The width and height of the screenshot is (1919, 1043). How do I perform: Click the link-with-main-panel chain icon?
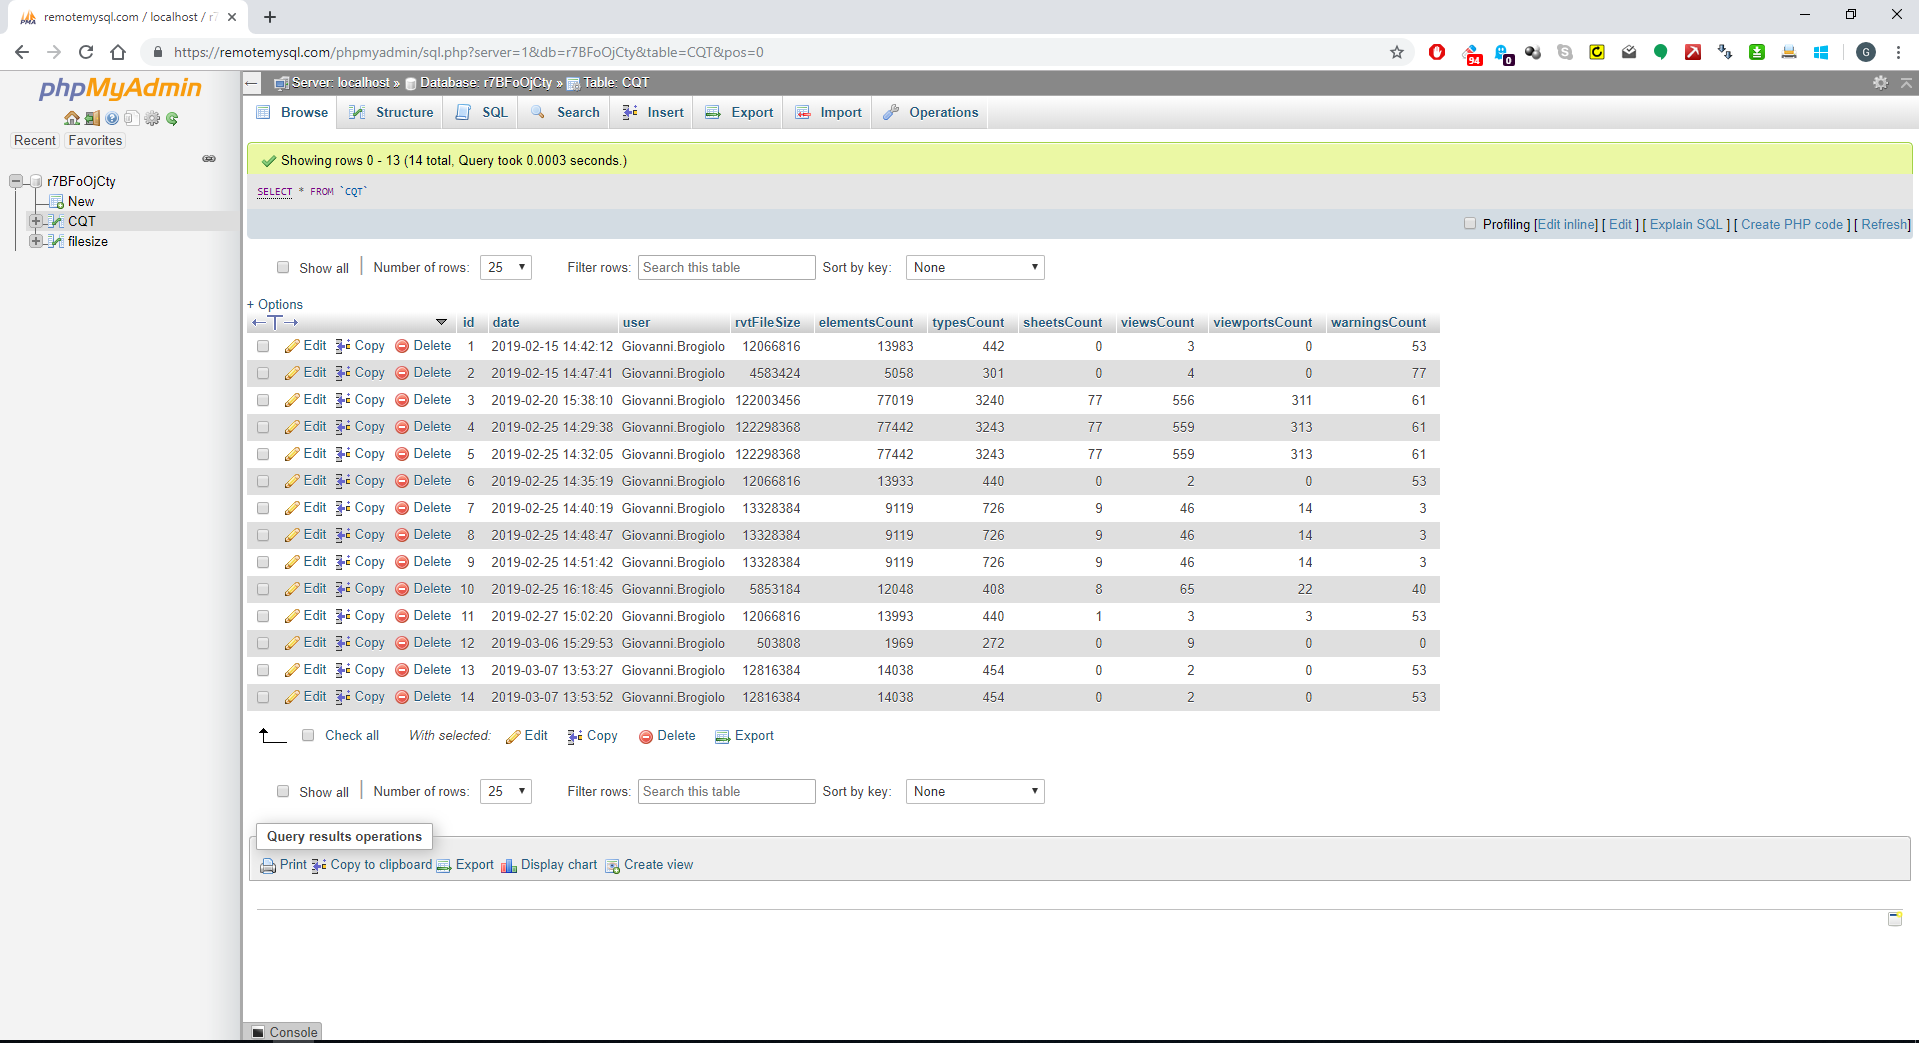click(209, 158)
